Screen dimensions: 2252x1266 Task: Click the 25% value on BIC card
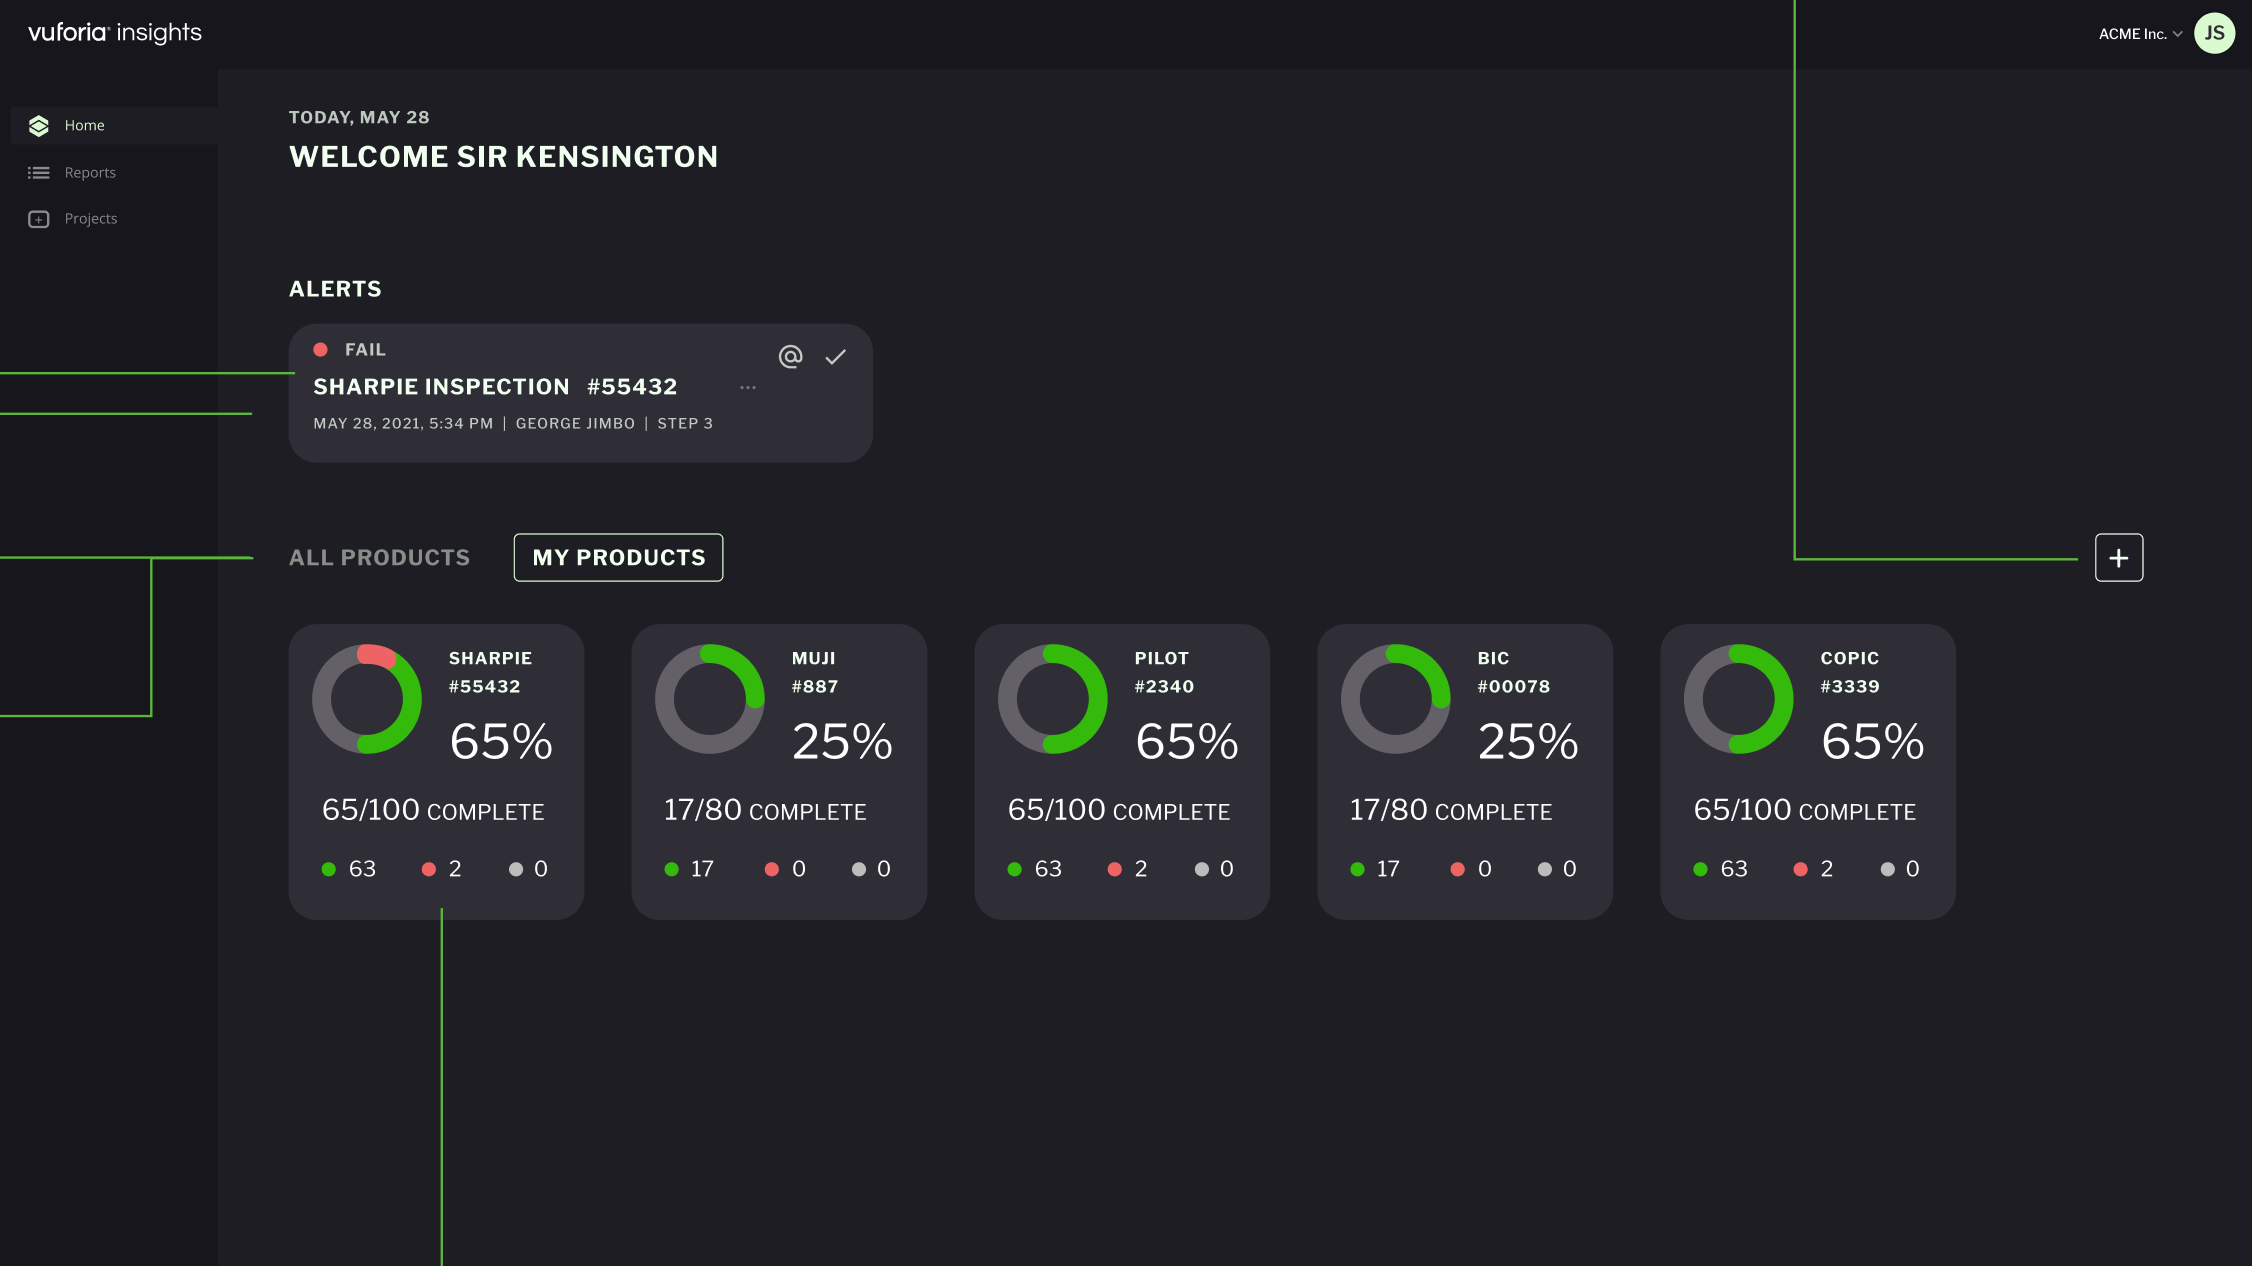pos(1528,742)
